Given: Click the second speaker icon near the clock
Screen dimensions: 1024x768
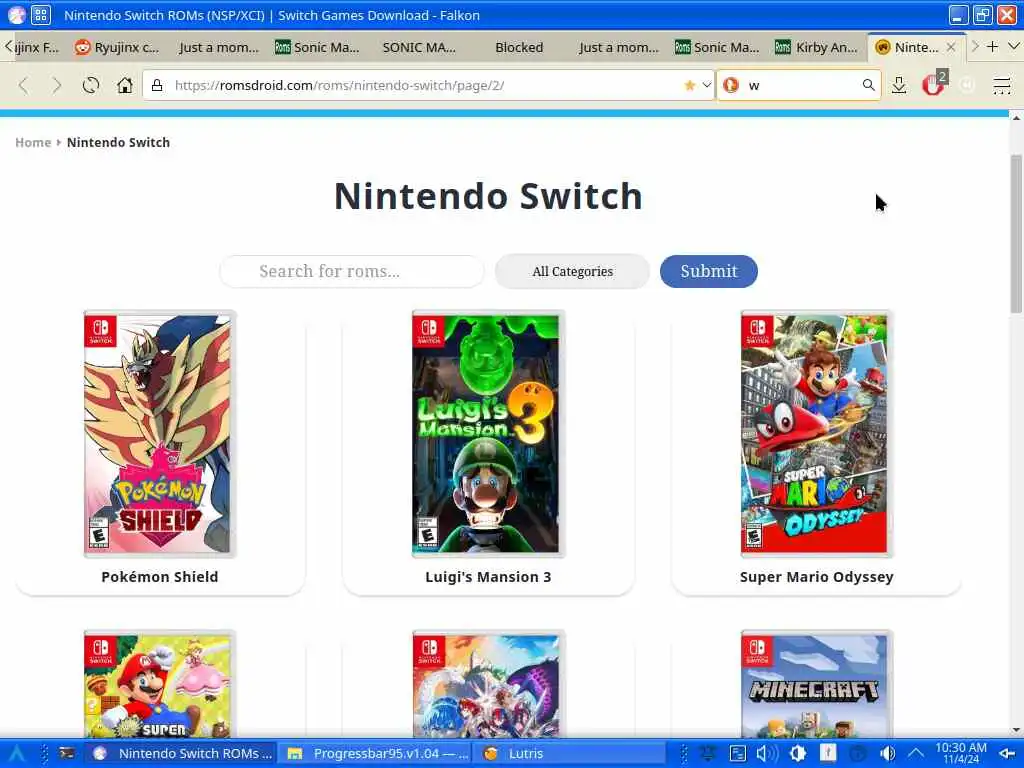Looking at the screenshot, I should pos(888,754).
